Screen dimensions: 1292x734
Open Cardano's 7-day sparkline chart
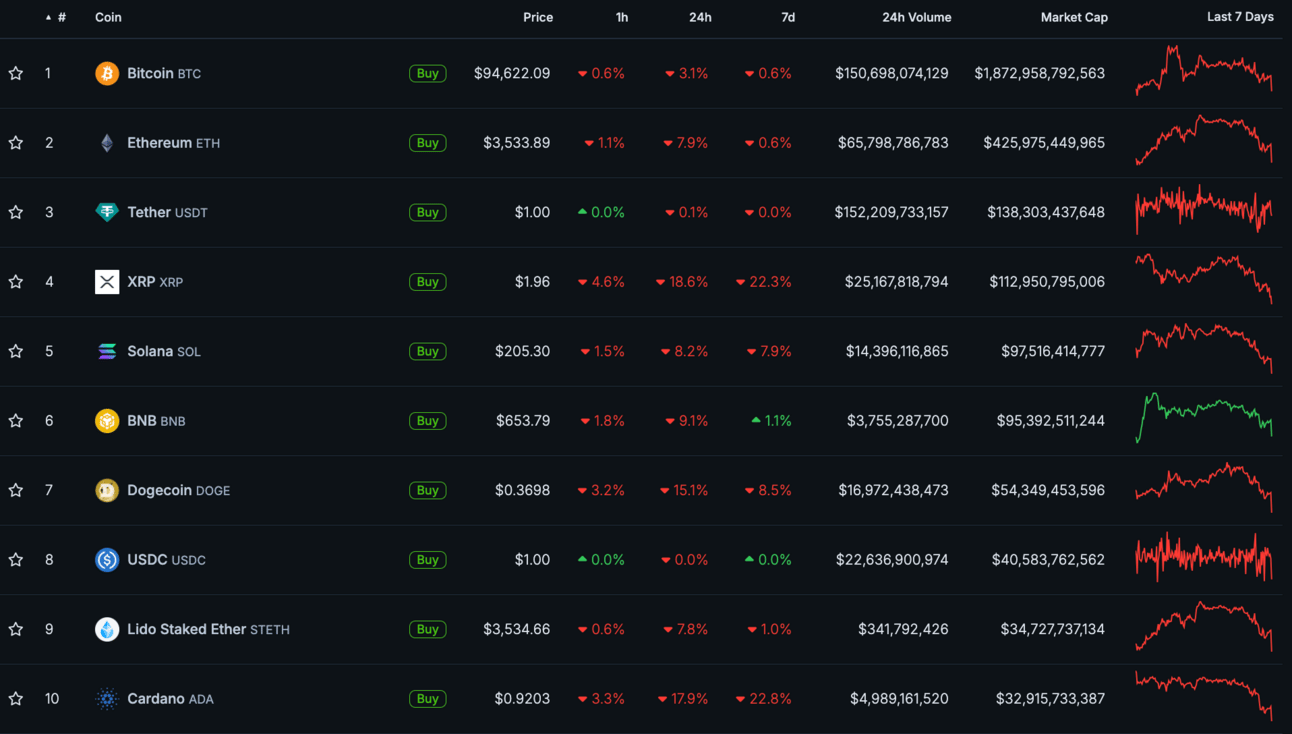(1204, 696)
